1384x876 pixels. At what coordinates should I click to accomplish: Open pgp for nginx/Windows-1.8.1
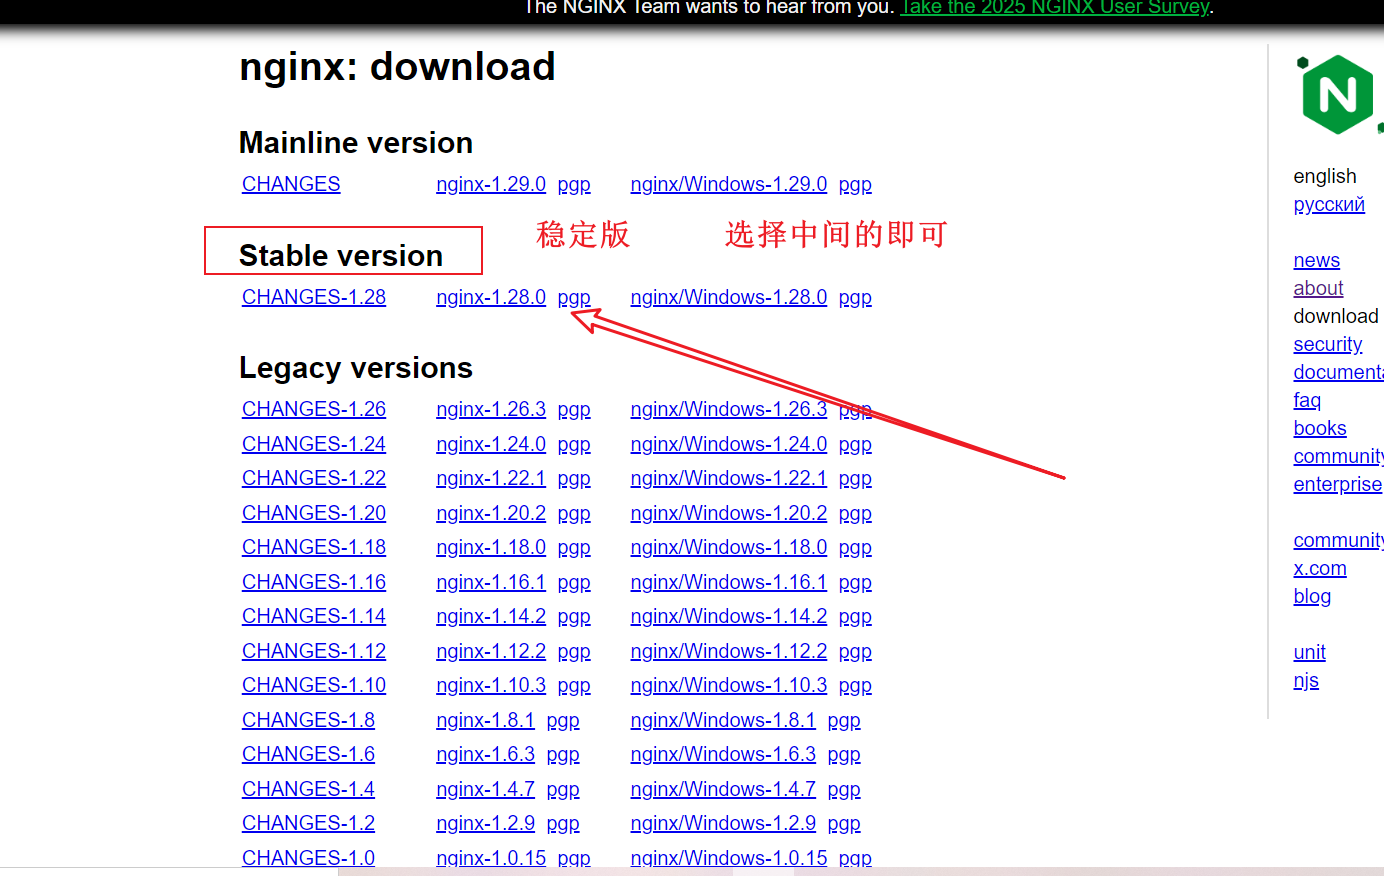[844, 720]
